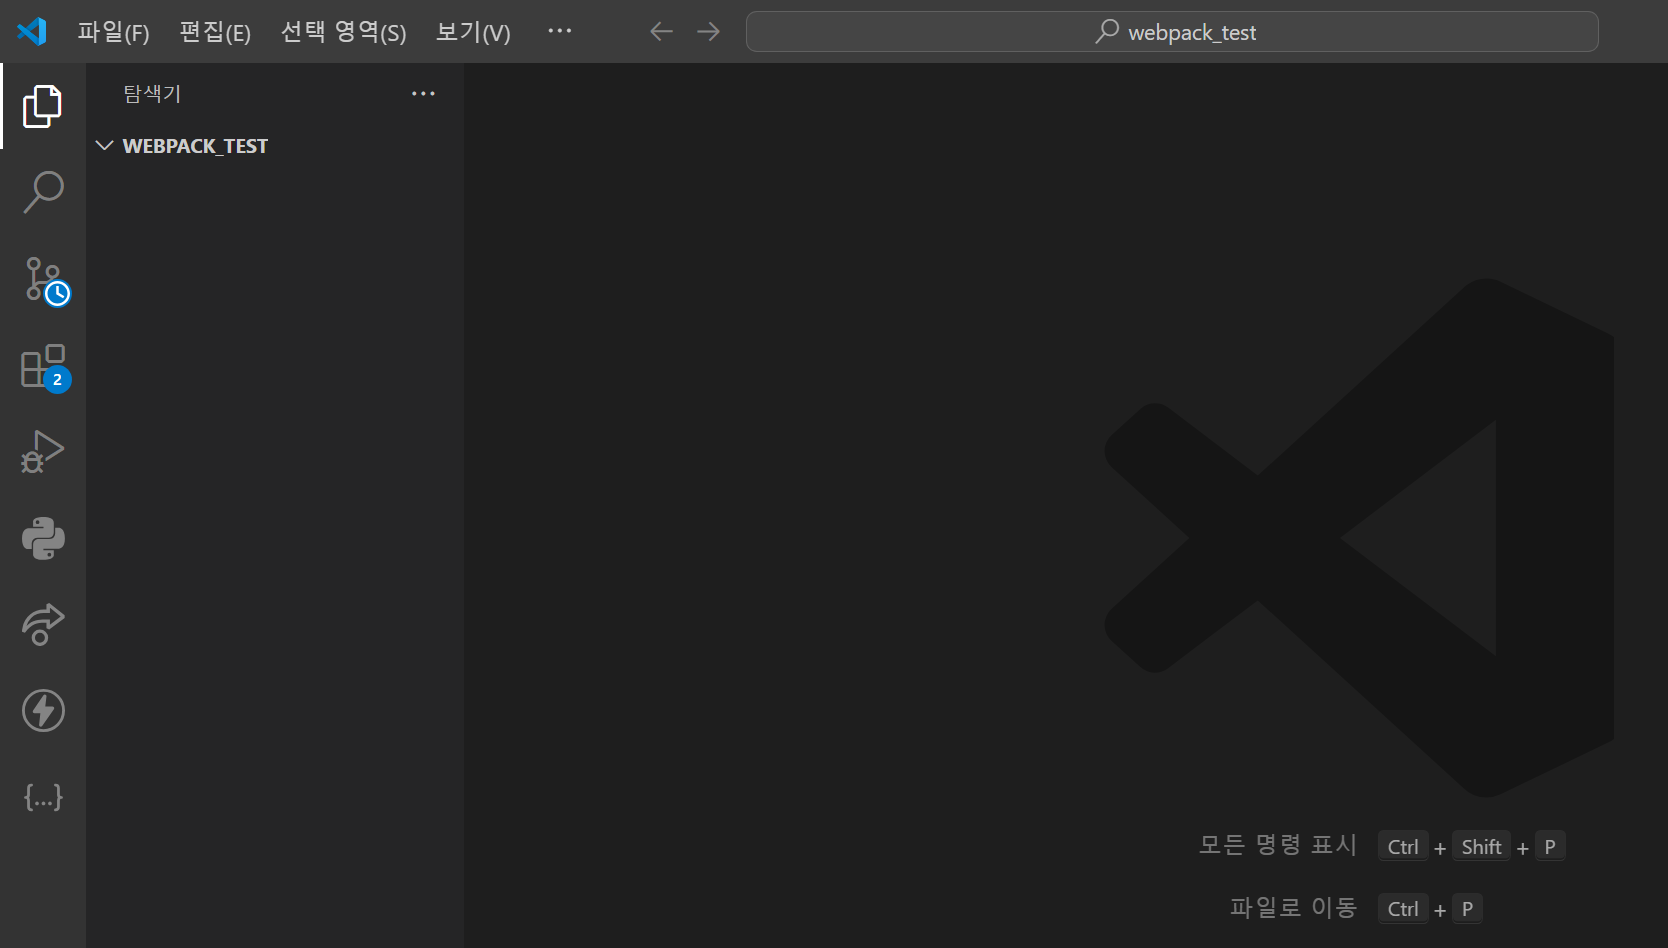
Task: Open the Extensions view with badge 2
Action: [45, 367]
